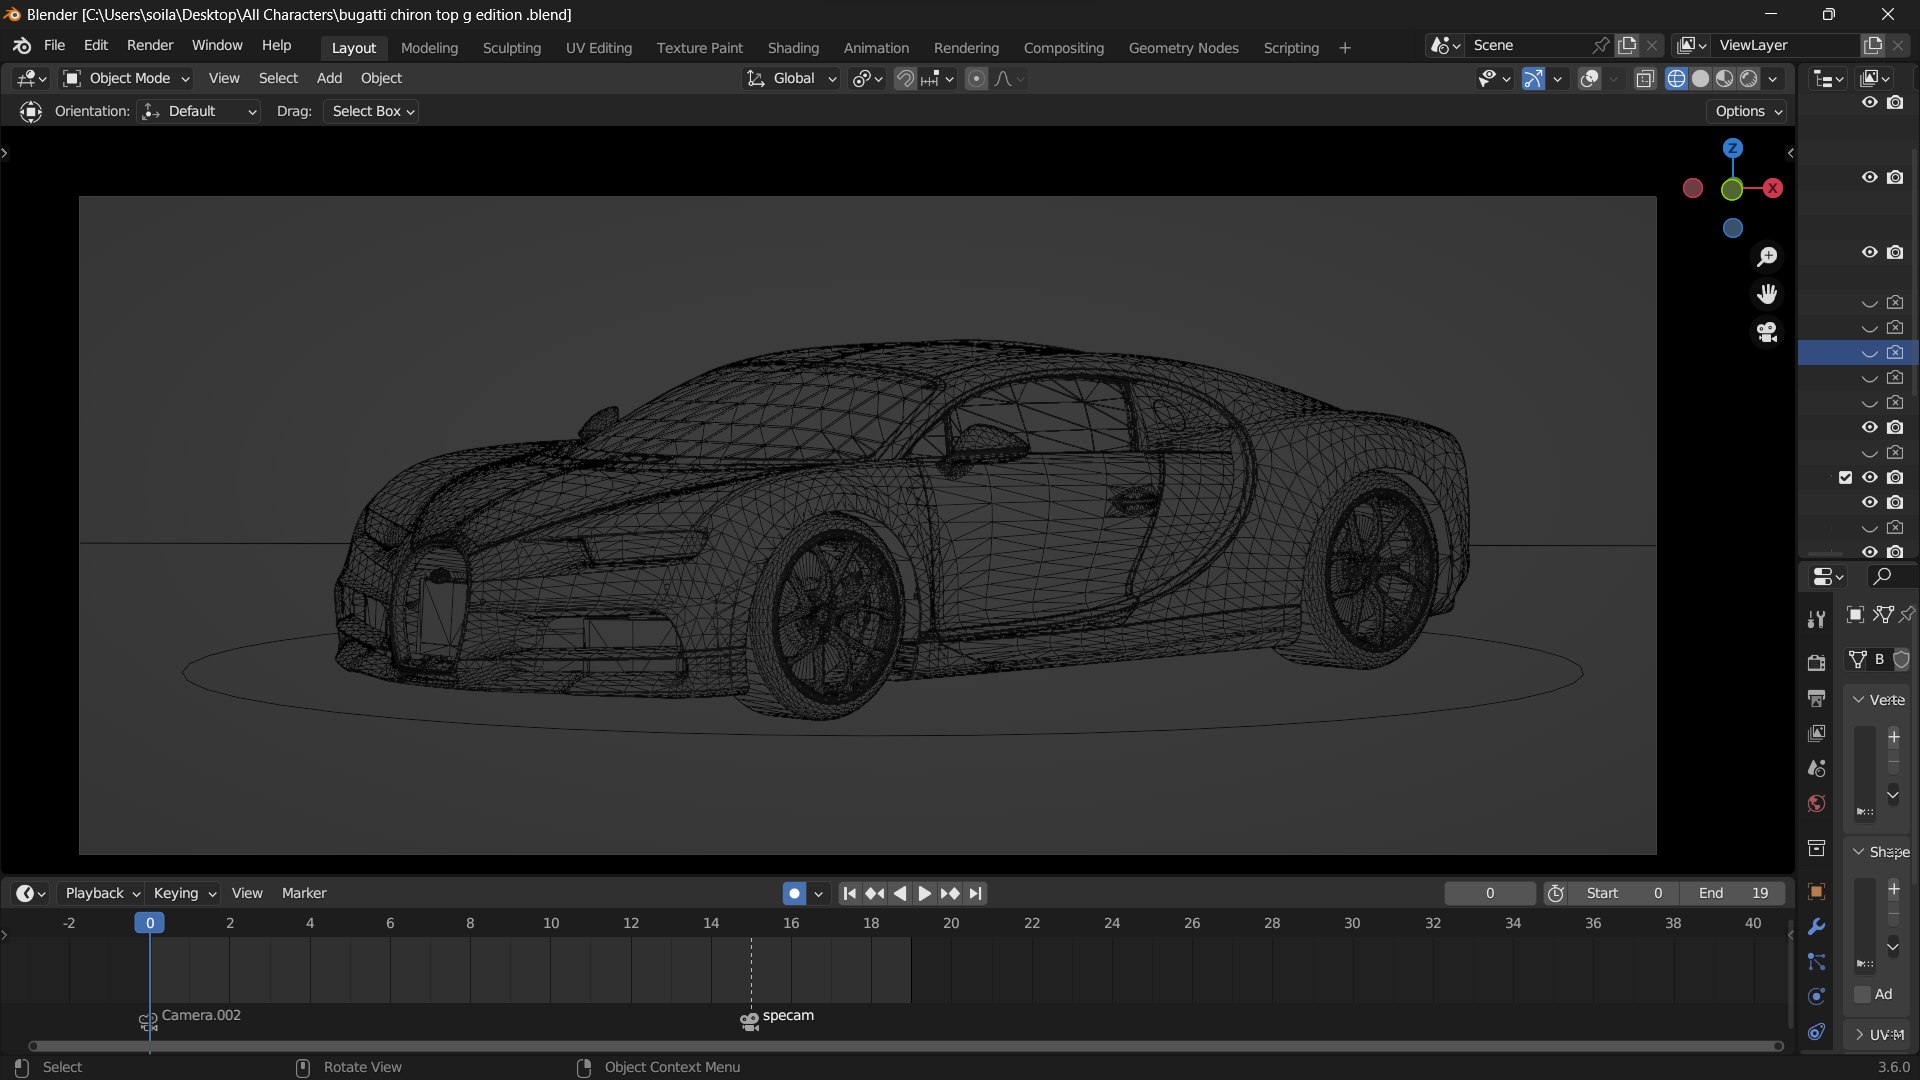Open the Particles properties tab
1920x1080 pixels.
[x=1816, y=962]
